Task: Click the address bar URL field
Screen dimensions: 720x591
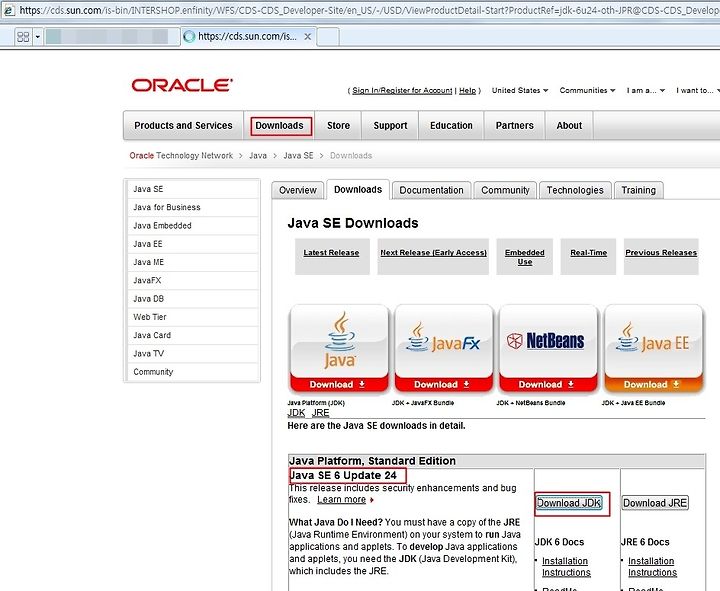Action: pos(367,9)
